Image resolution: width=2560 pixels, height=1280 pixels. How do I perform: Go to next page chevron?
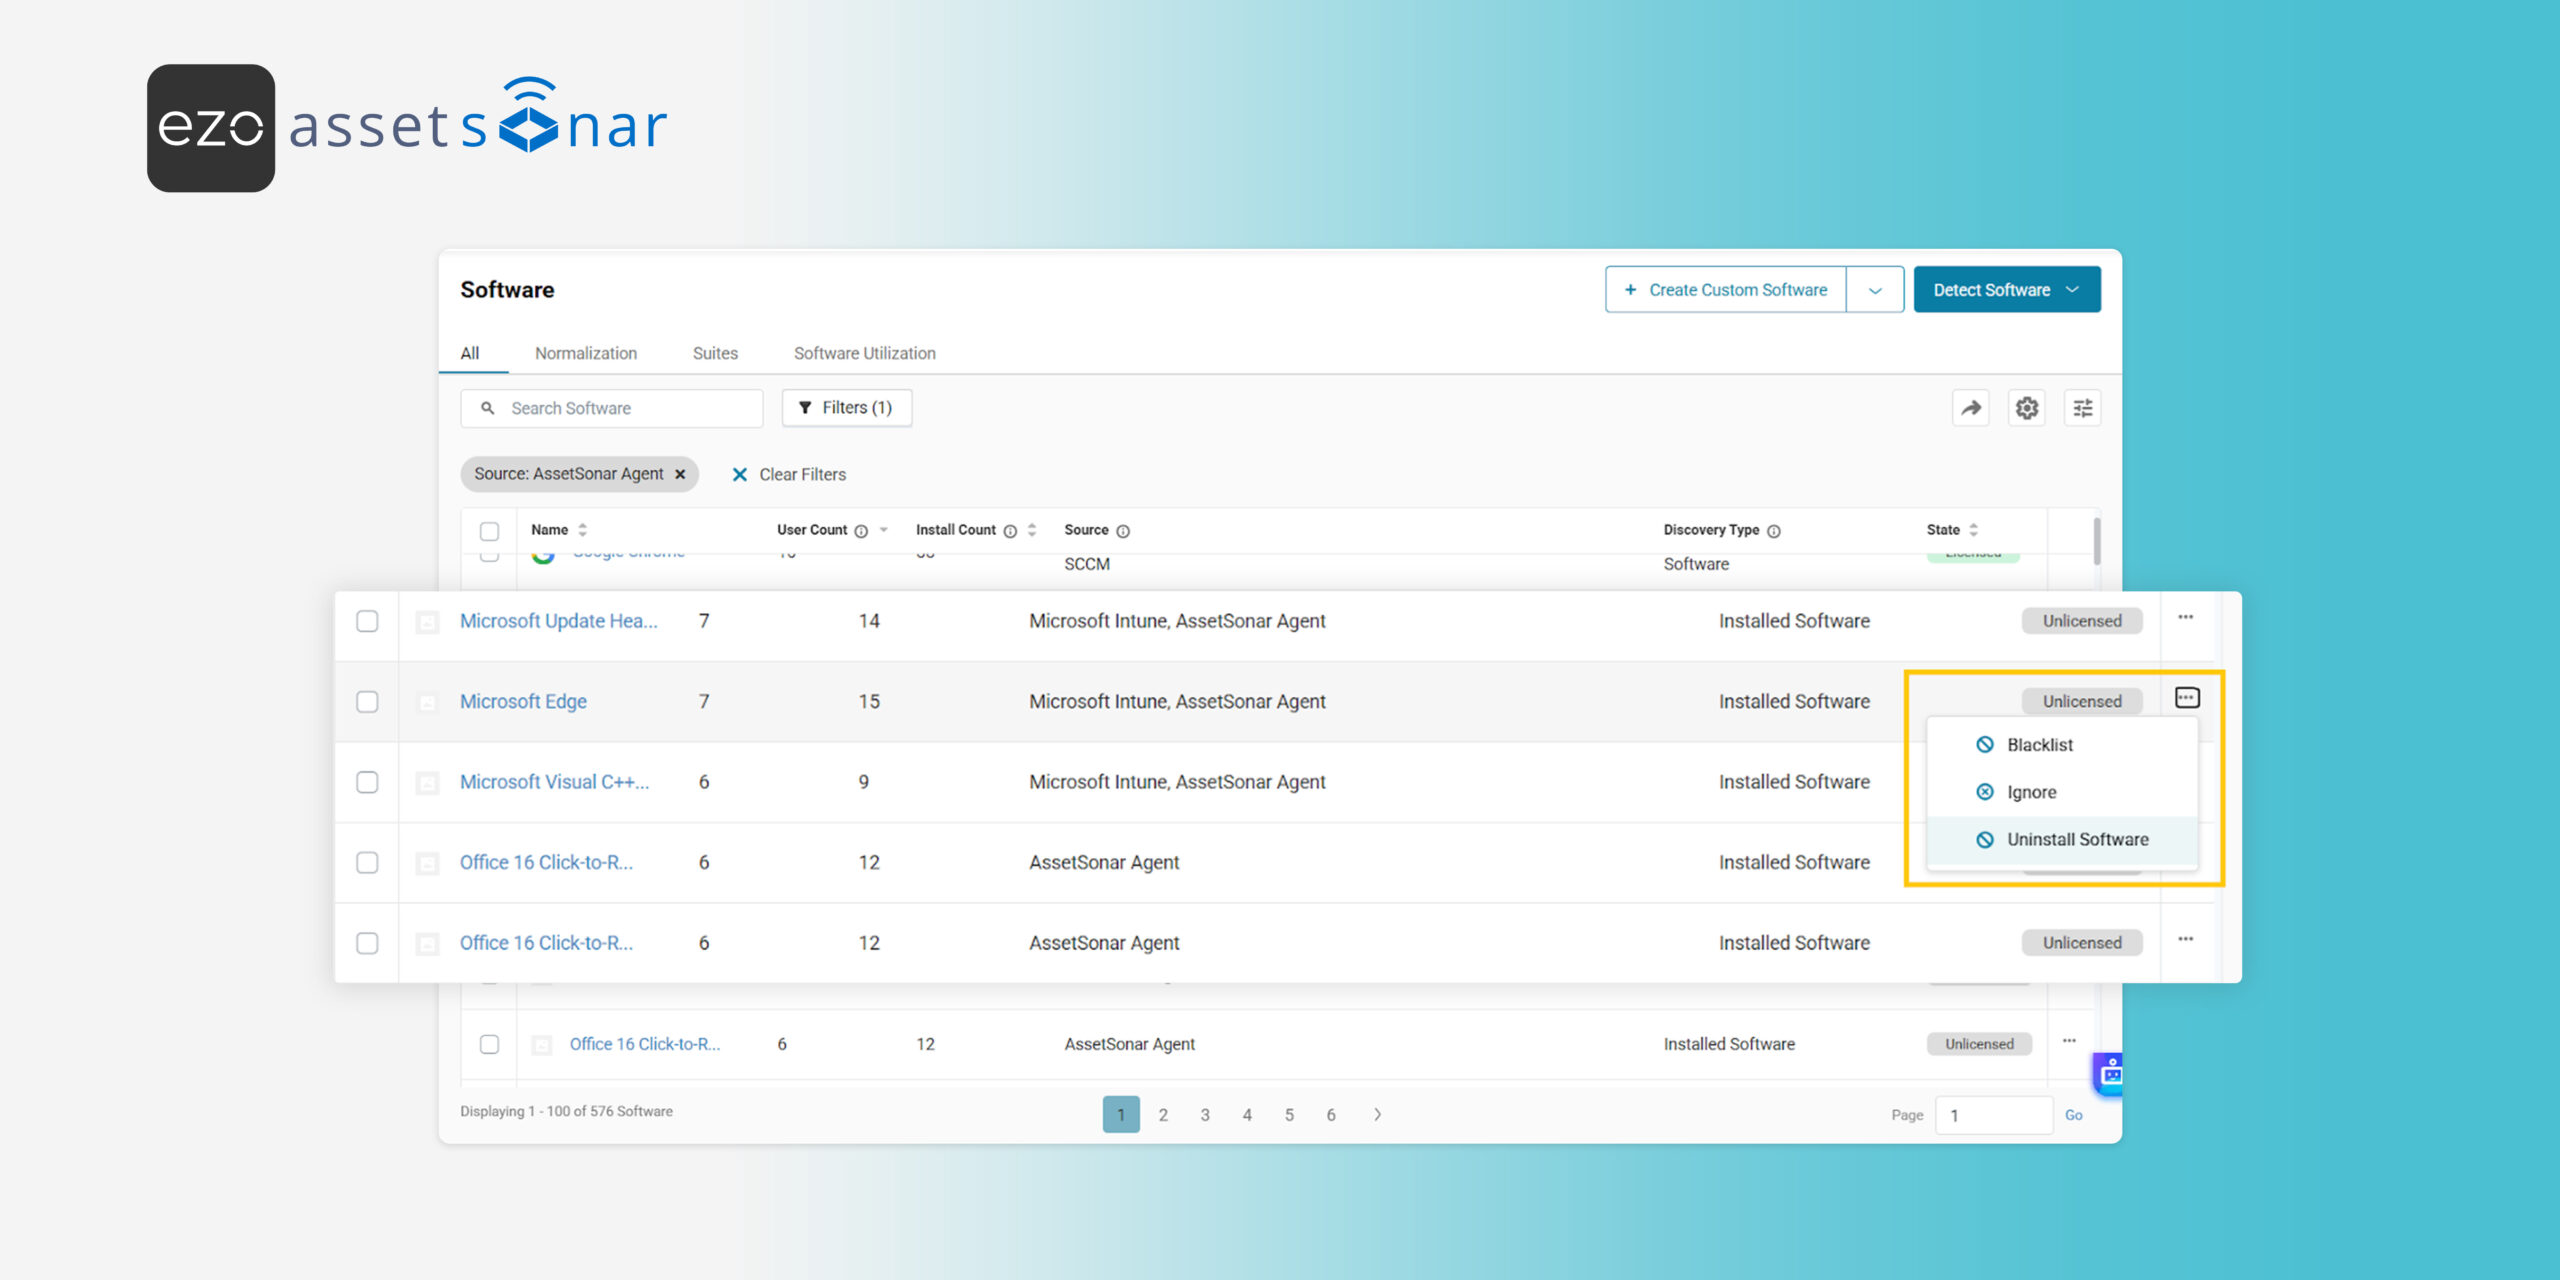1377,1114
